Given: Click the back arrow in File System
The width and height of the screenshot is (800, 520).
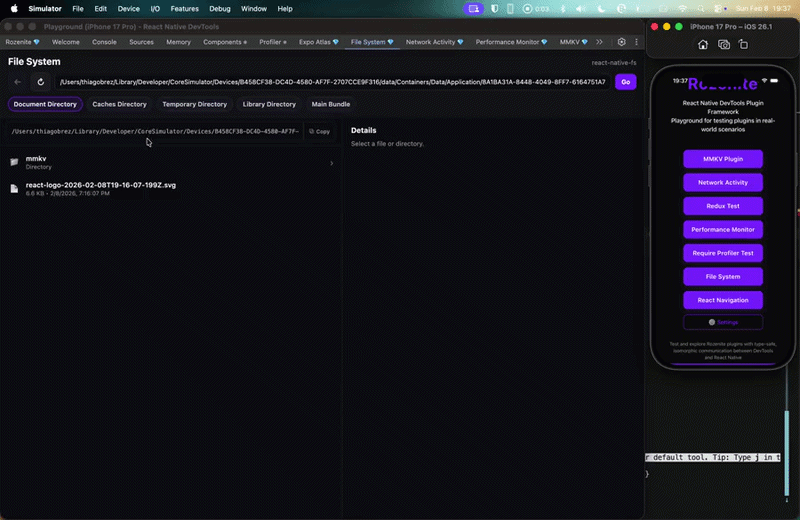Looking at the screenshot, I should pos(18,82).
